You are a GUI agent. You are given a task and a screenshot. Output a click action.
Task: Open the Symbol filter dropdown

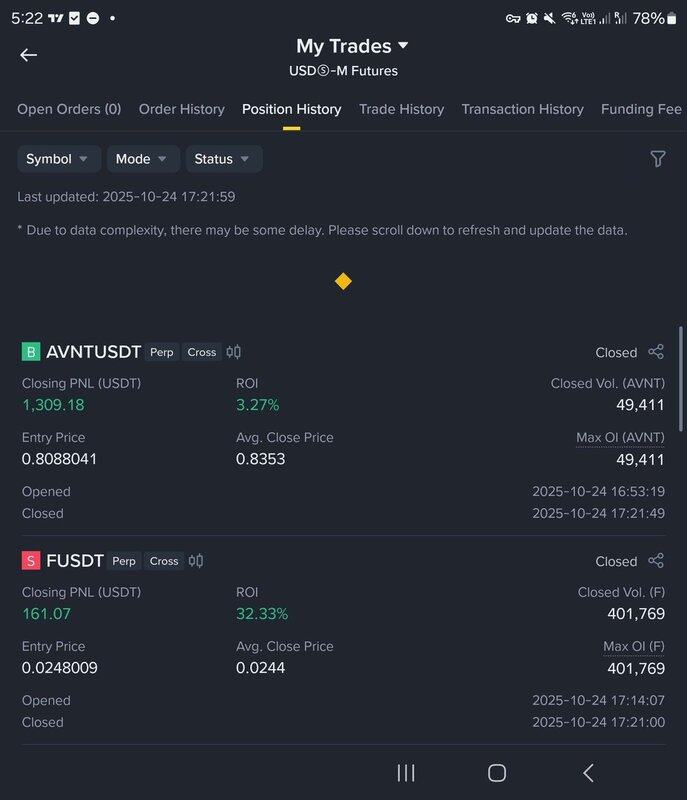[x=58, y=159]
